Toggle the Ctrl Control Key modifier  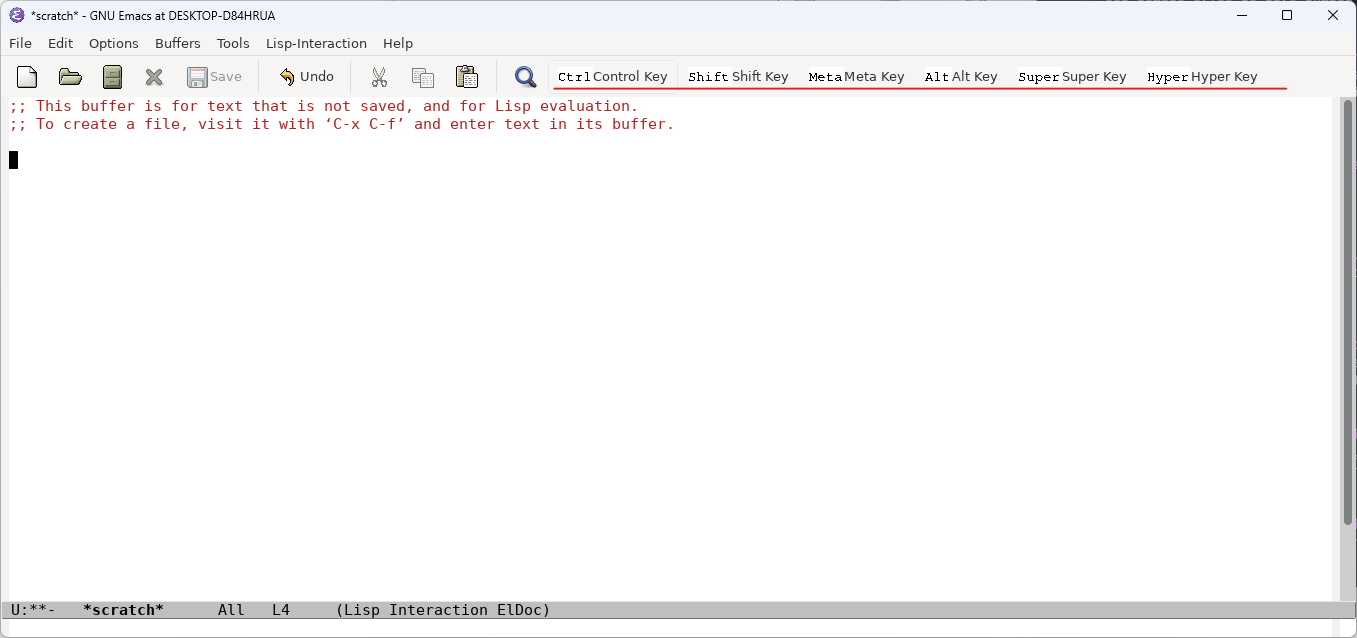[612, 77]
